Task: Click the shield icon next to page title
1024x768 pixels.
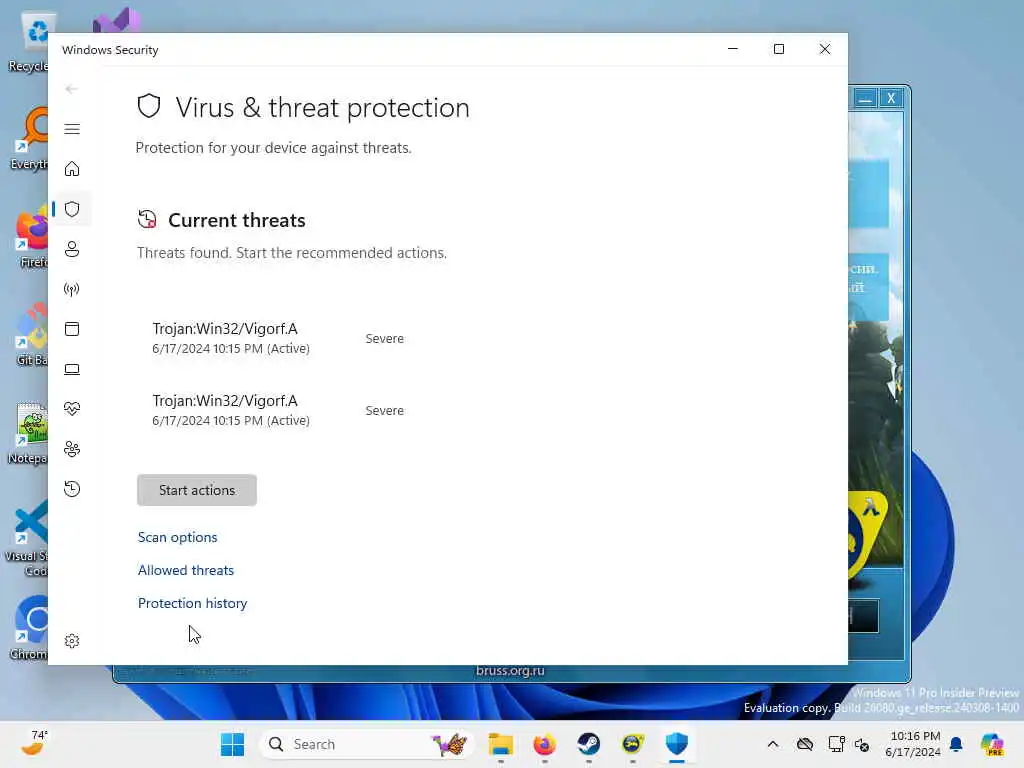Action: tap(149, 106)
